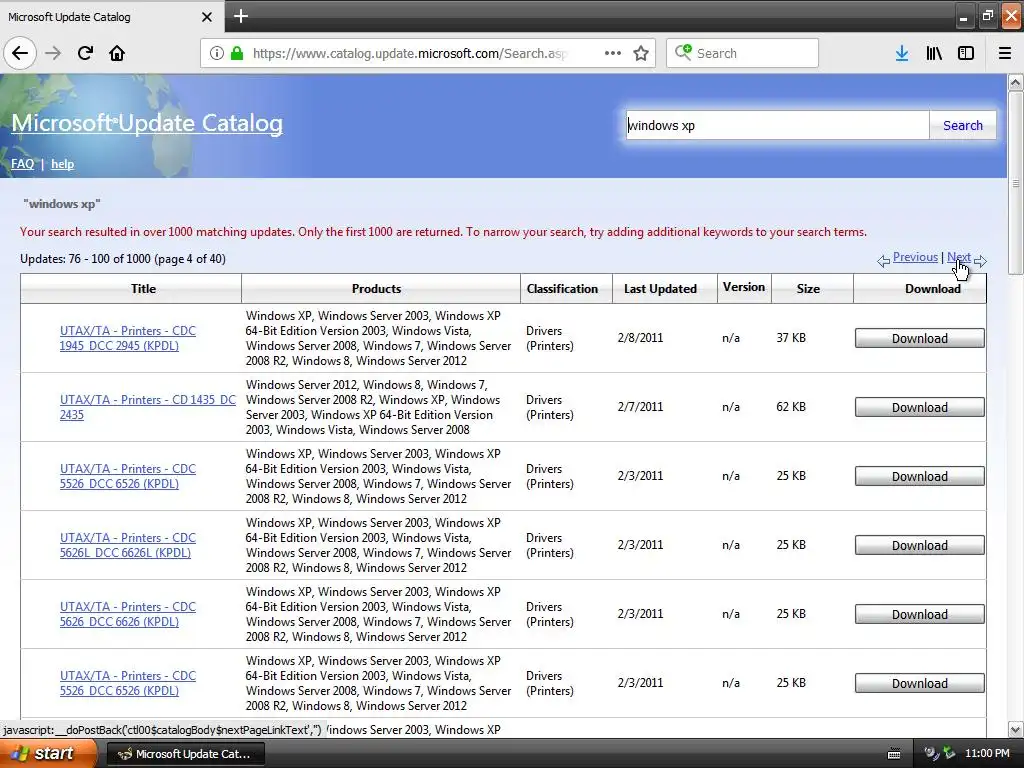Viewport: 1024px width, 768px height.
Task: Open UTAX/TA CDC 1945 DCC 2945 (KPDL) link
Action: tap(127, 338)
